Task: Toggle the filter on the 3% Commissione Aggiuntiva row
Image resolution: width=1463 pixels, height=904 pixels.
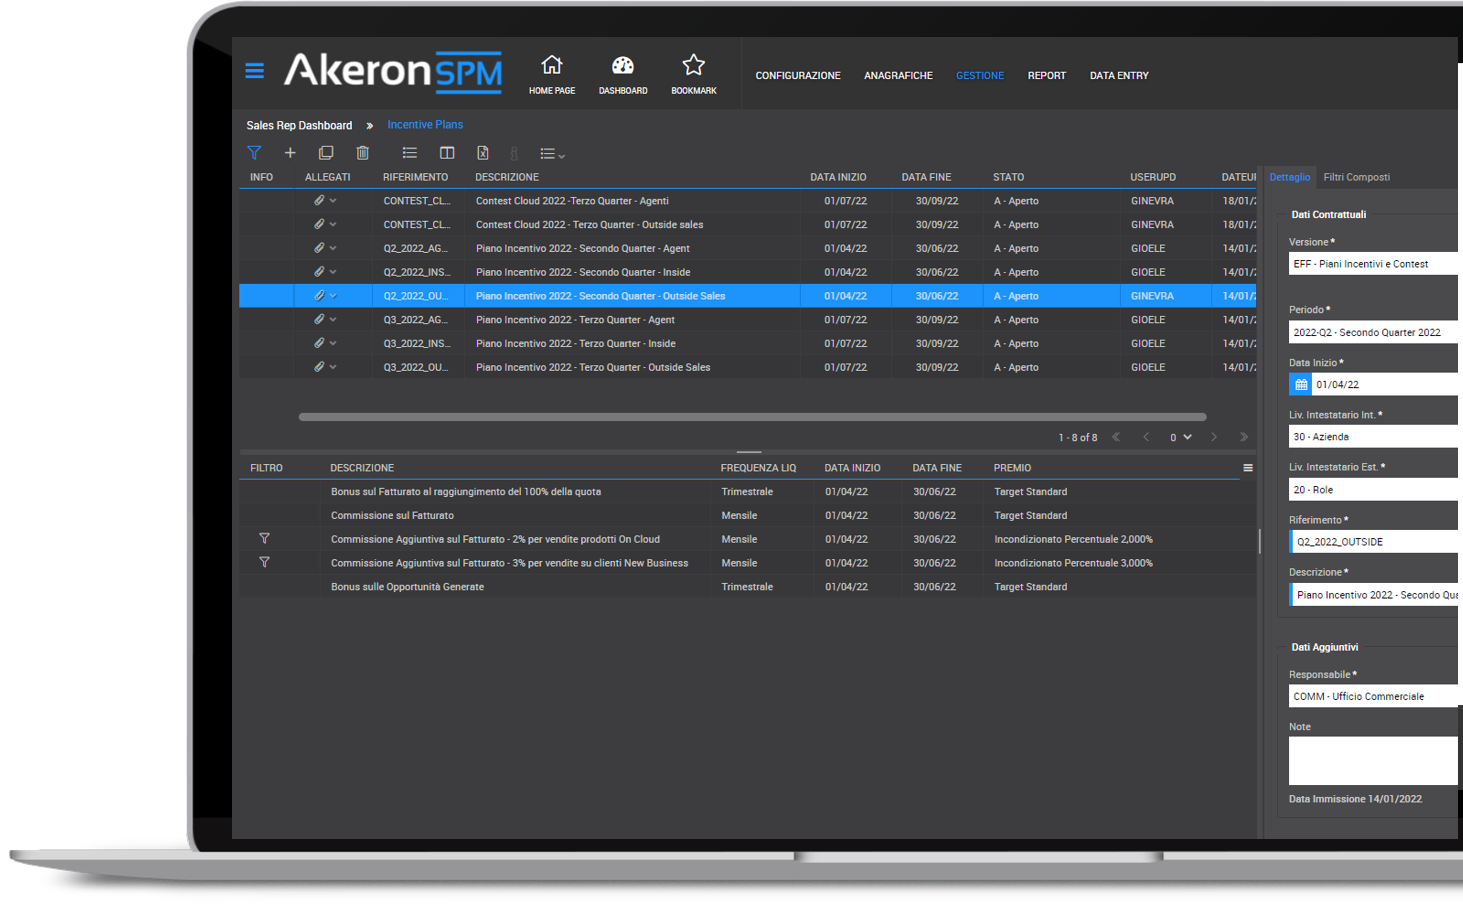Action: tap(264, 562)
